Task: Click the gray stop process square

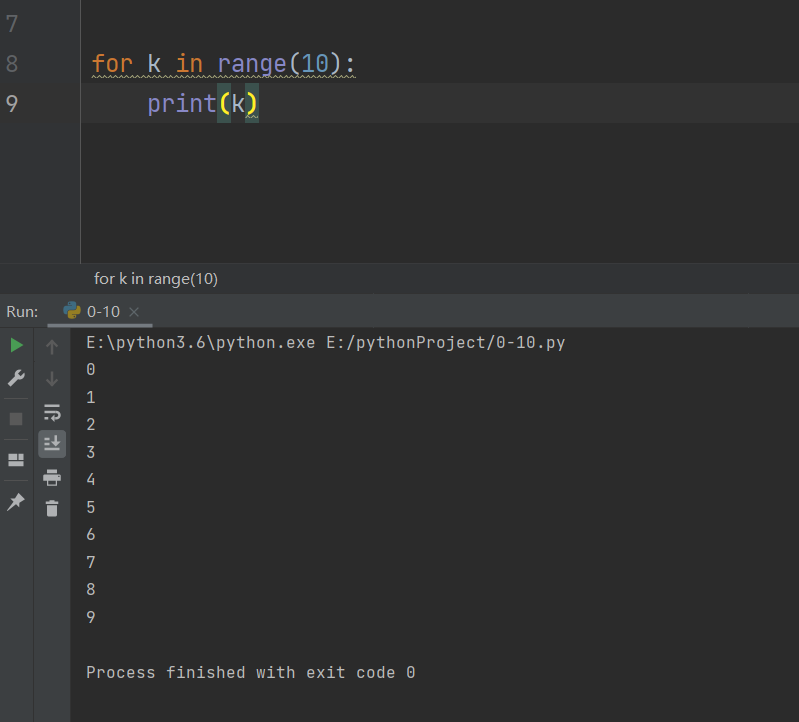Action: (x=16, y=419)
